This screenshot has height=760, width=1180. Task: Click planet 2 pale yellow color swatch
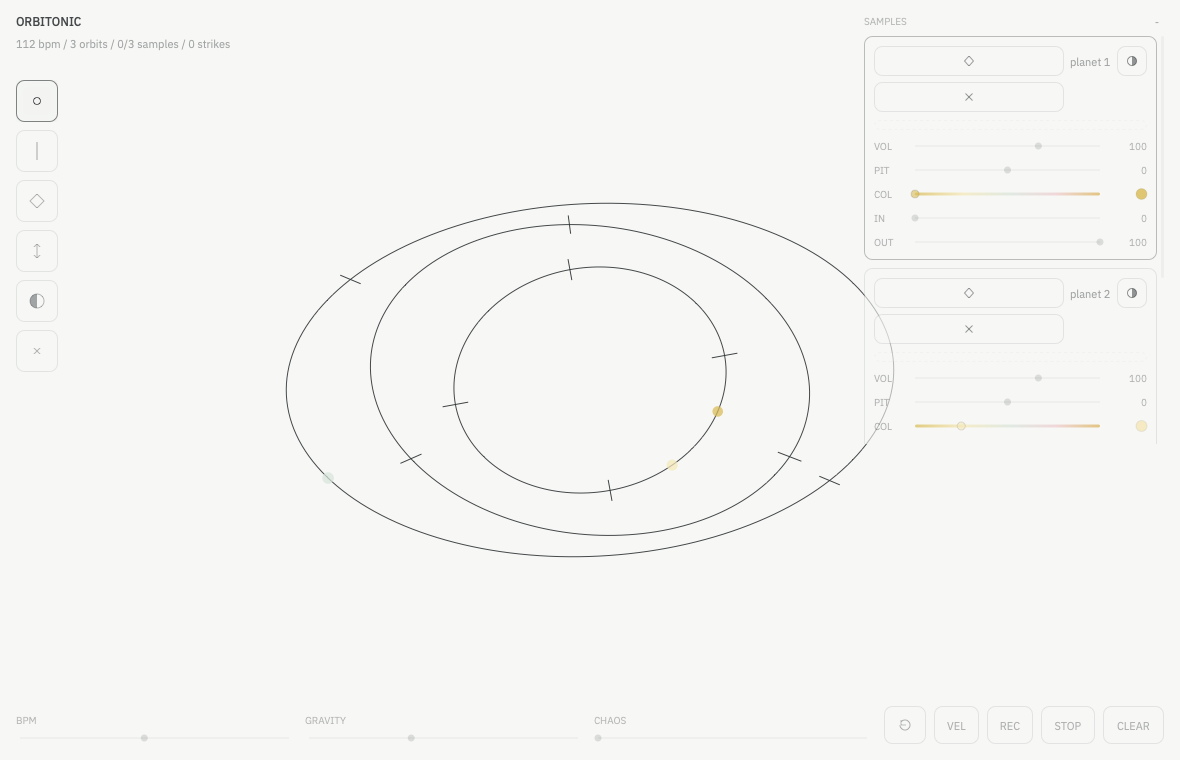(x=1142, y=426)
